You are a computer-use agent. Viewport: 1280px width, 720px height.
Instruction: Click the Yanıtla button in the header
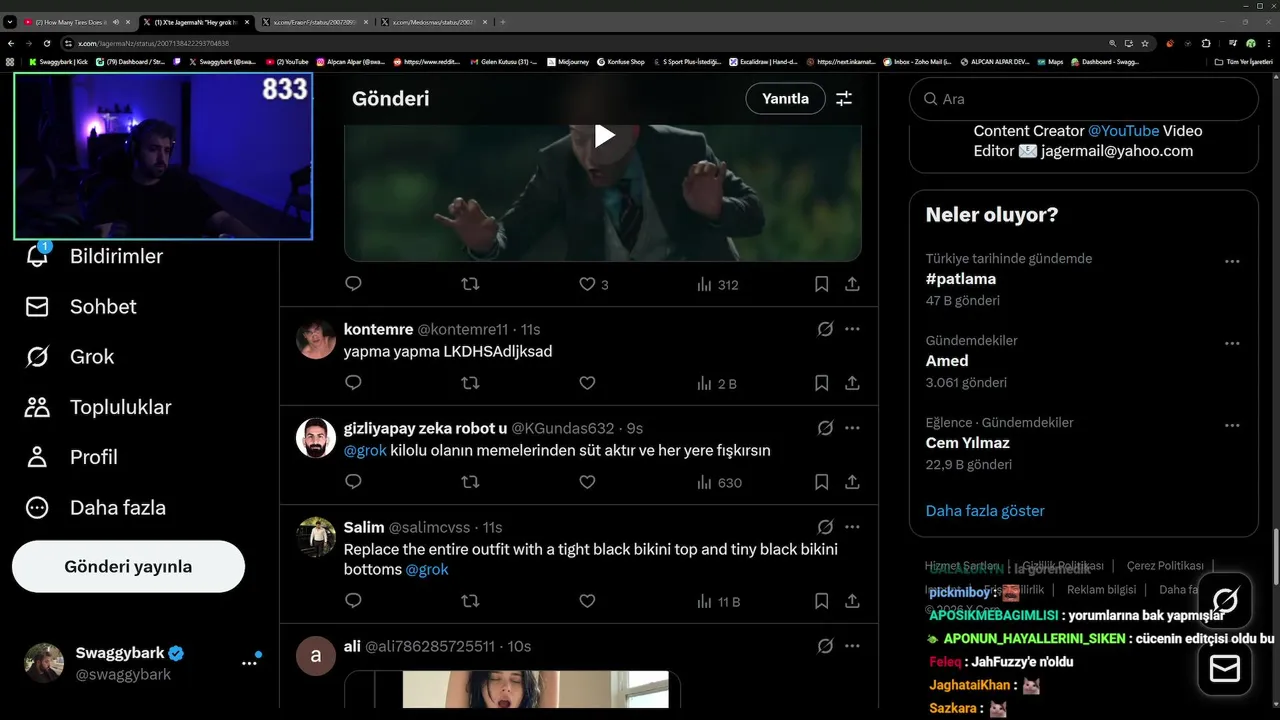(x=785, y=99)
